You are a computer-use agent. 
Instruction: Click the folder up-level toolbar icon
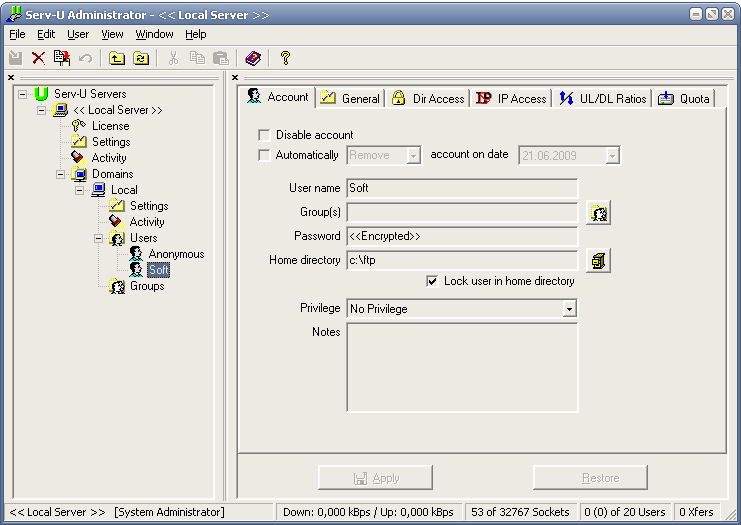(117, 58)
